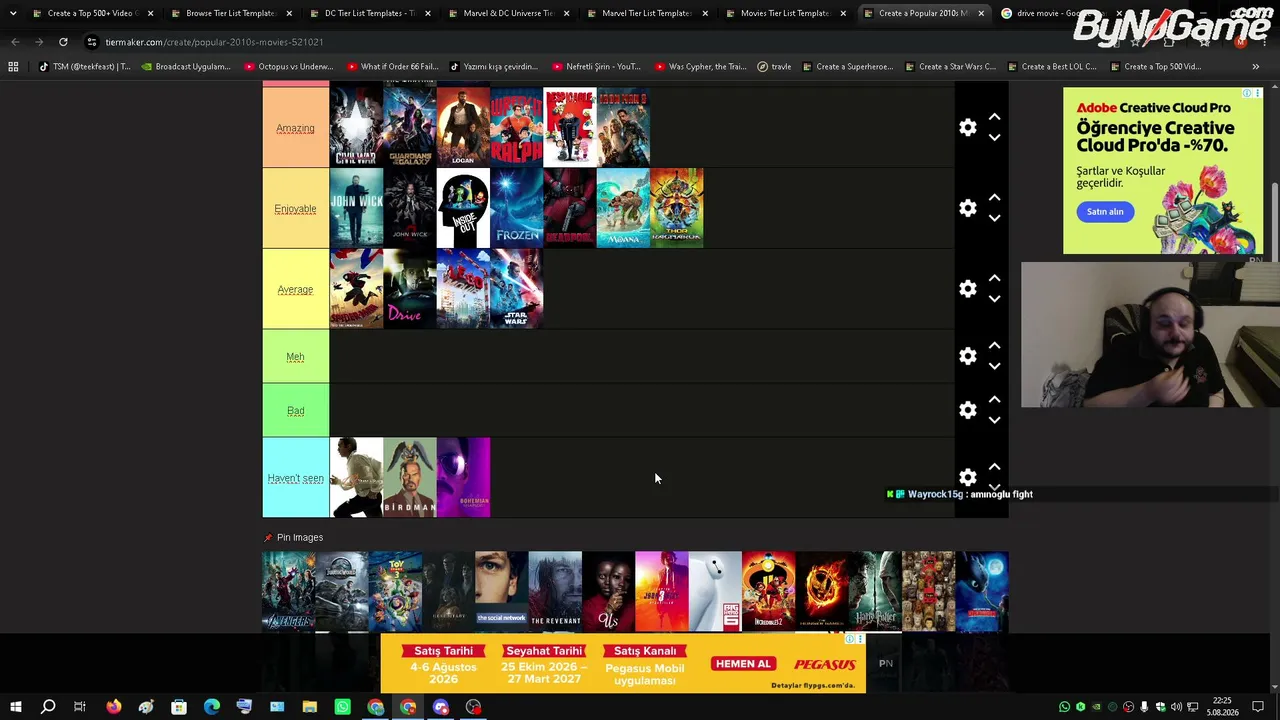Switch to DC Tier List Templates tab
Image resolution: width=1280 pixels, height=720 pixels.
click(x=370, y=13)
